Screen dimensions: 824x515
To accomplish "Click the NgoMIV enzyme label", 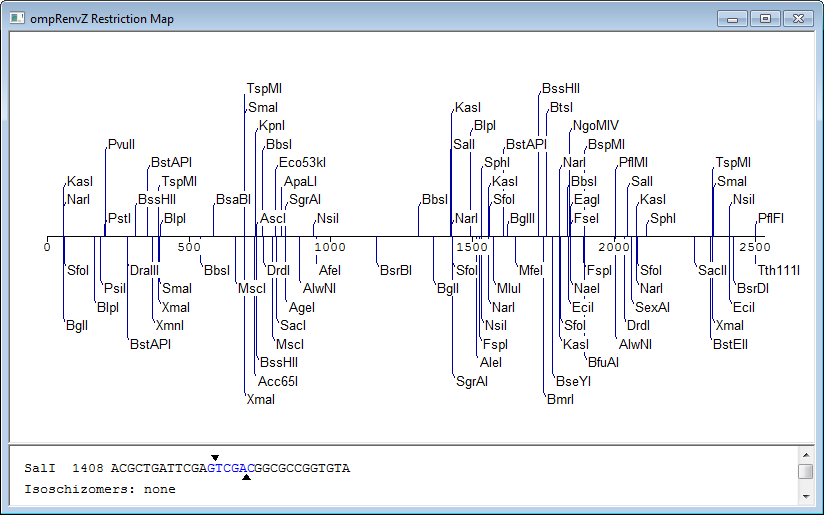I will click(x=596, y=126).
